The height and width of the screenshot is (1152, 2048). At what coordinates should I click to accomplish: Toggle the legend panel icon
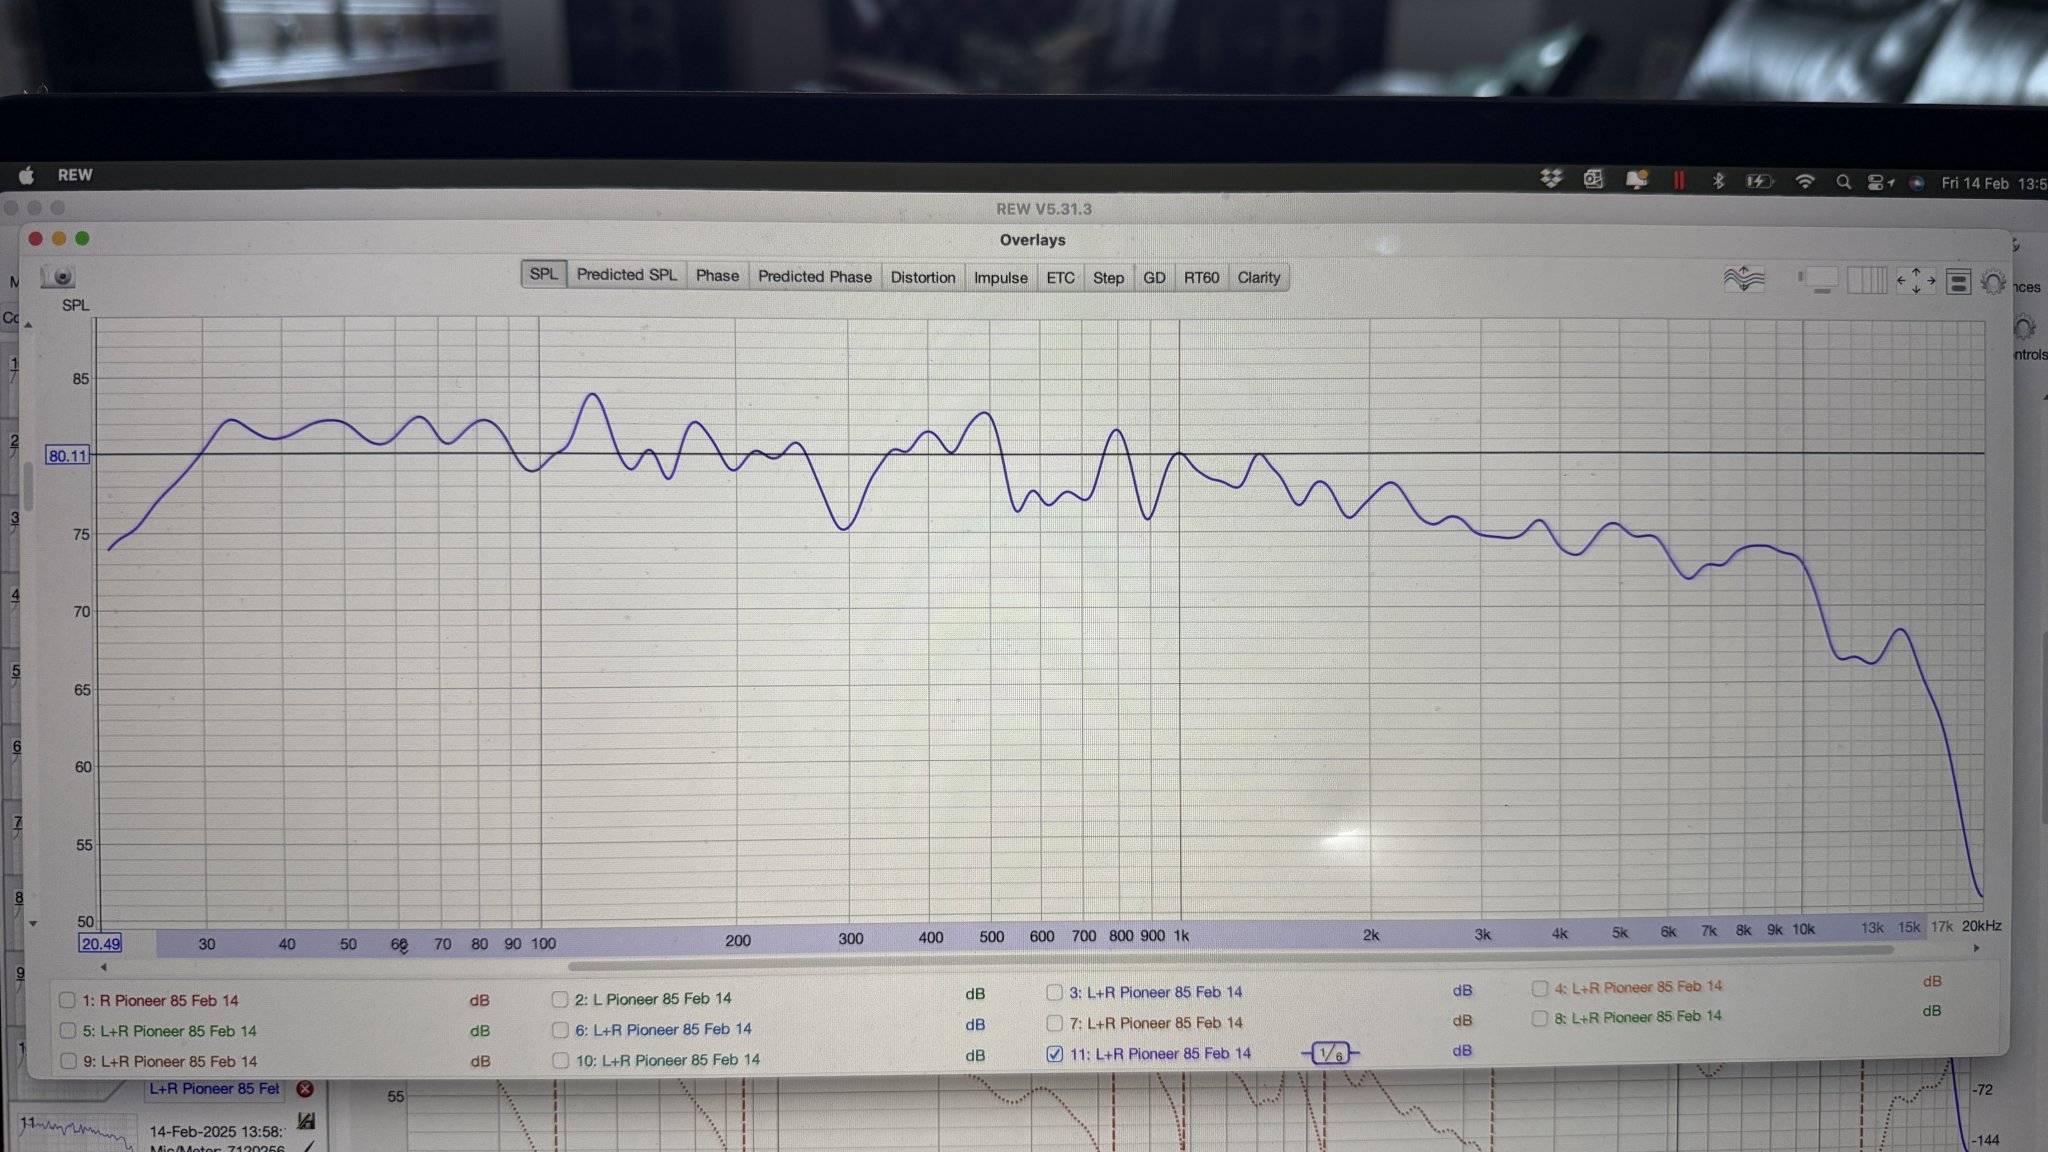pos(1958,283)
